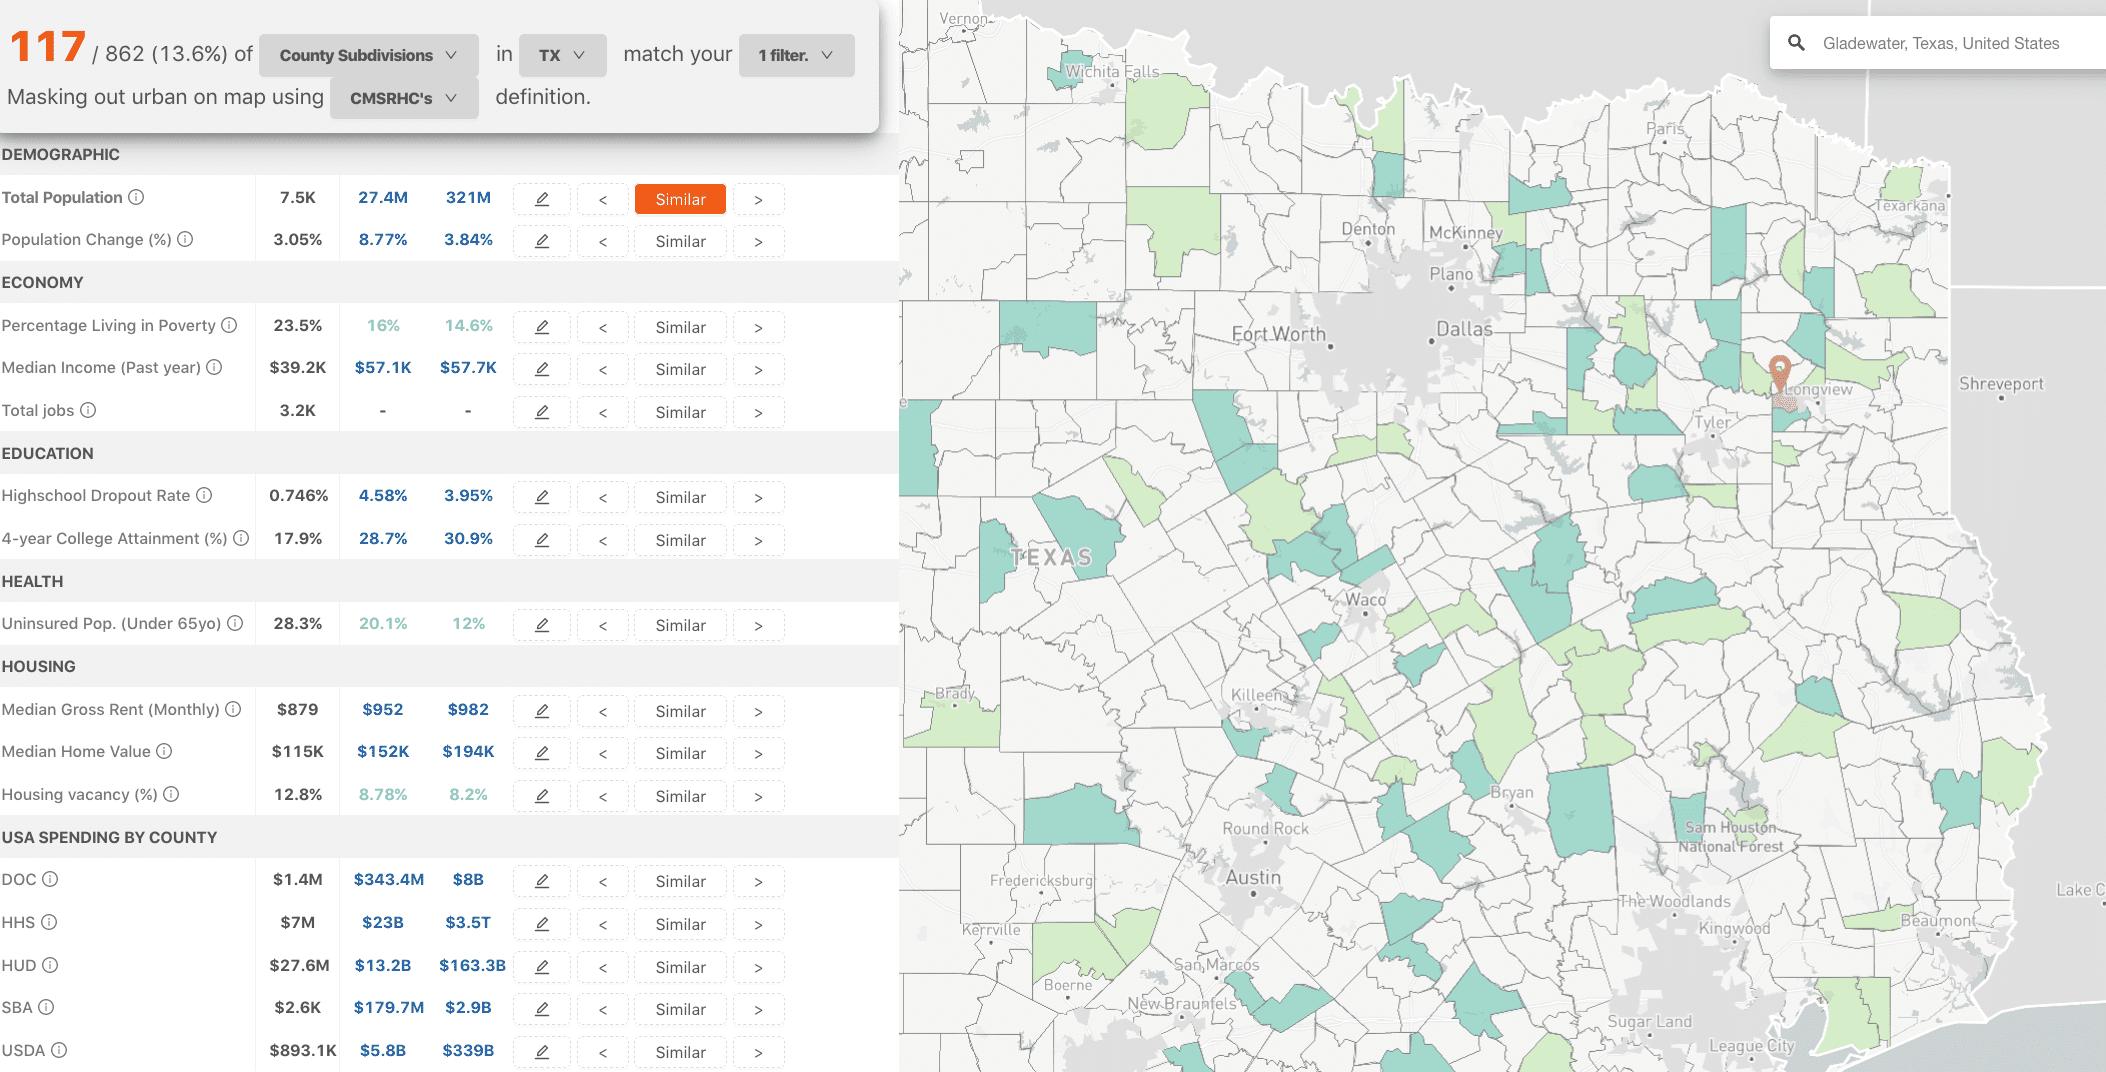Viewport: 2106px width, 1072px height.
Task: Click pencil icon in Population Change row
Action: coord(542,241)
